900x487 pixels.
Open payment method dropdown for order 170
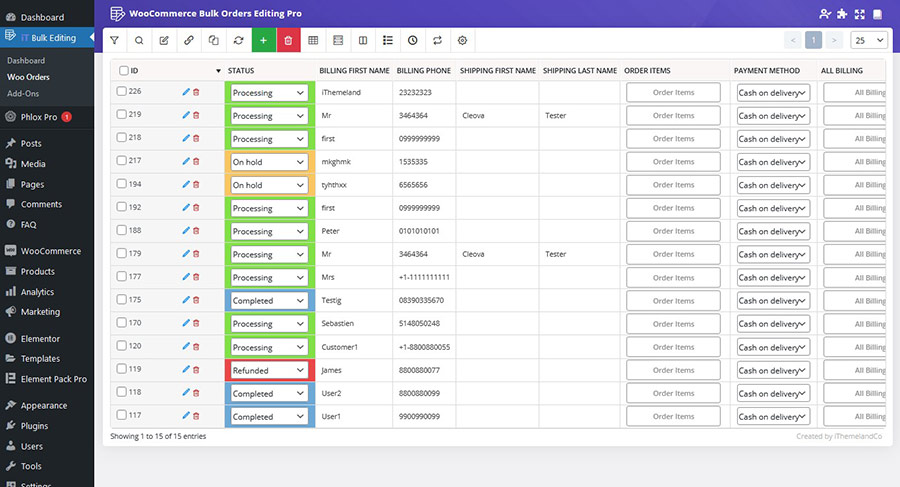tap(773, 324)
